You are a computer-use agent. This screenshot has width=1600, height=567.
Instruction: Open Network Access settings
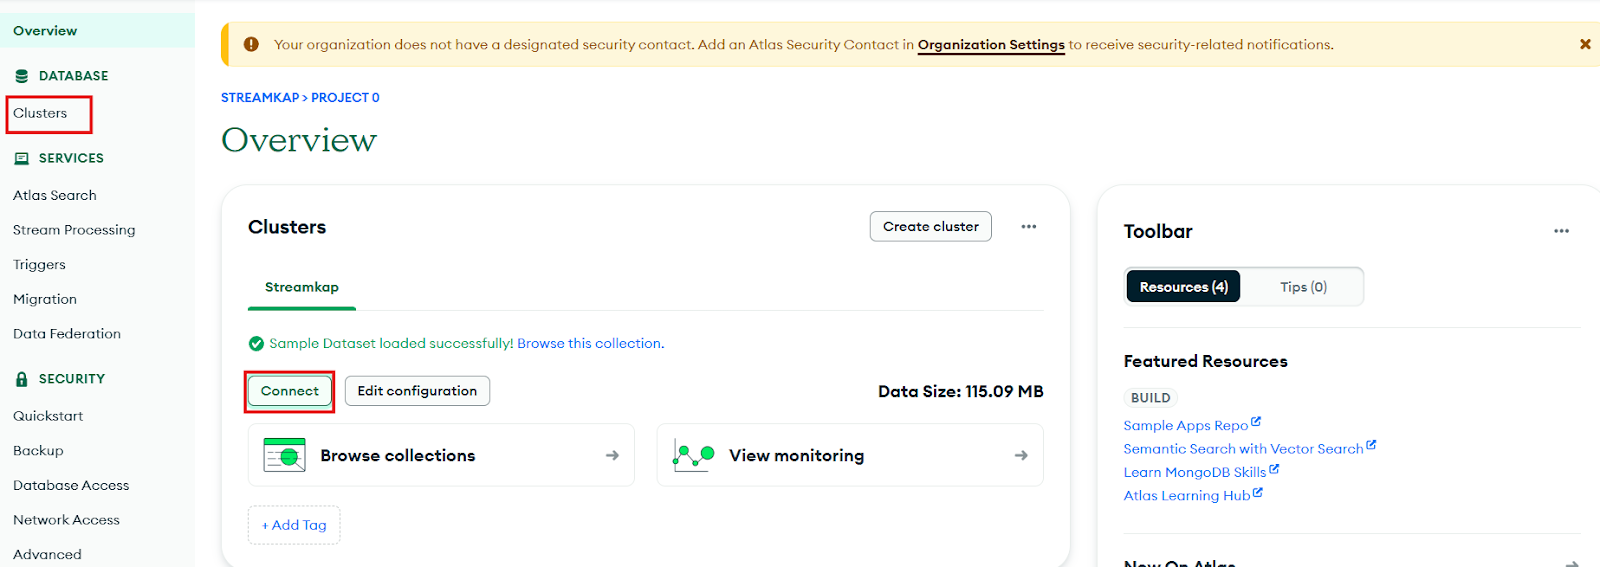tap(66, 520)
